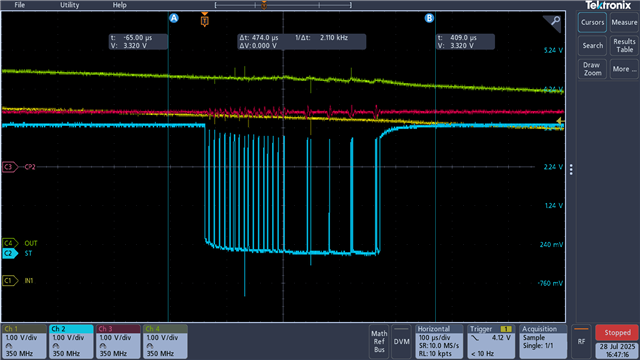
Task: Open the Horizontal settings badge
Action: pyautogui.click(x=439, y=342)
